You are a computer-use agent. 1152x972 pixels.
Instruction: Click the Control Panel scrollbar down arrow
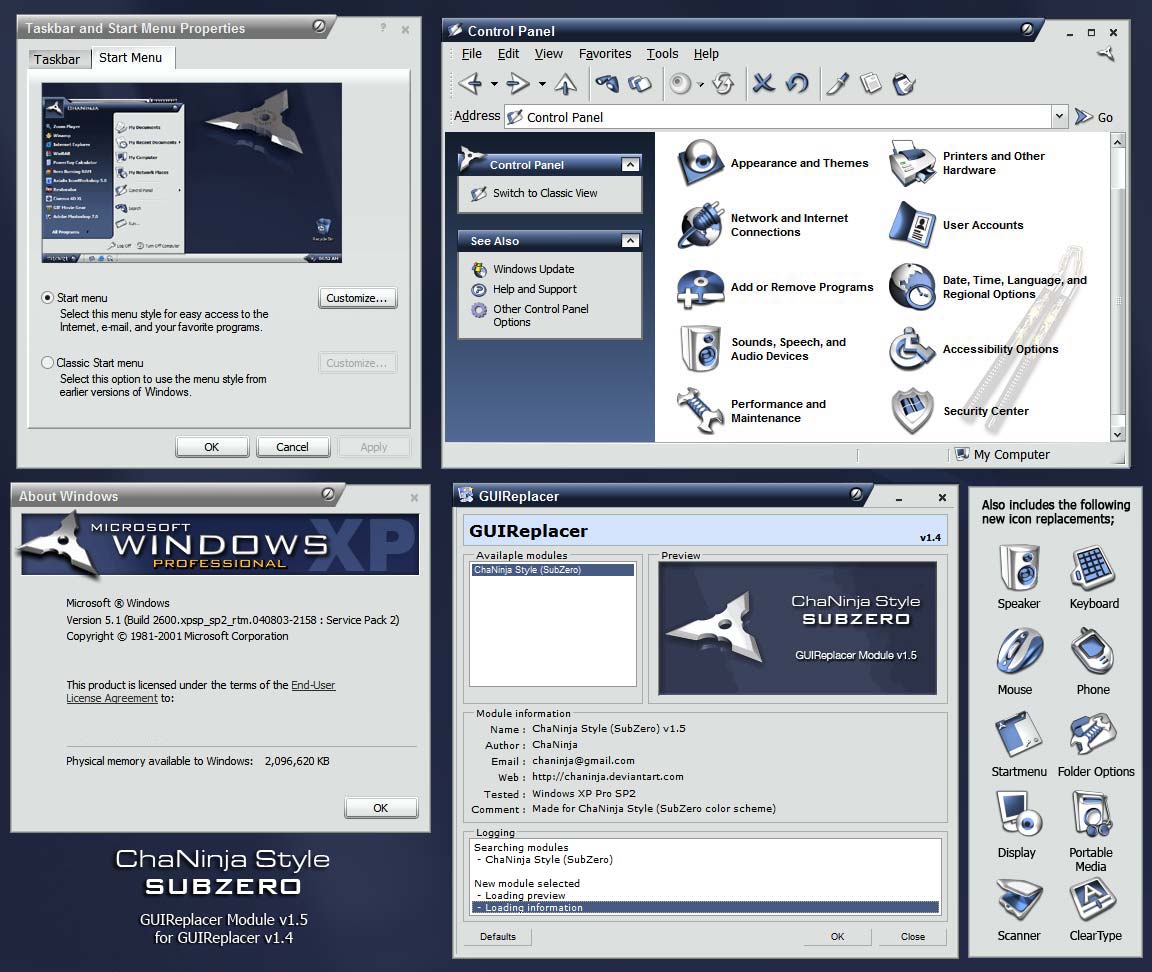1117,434
